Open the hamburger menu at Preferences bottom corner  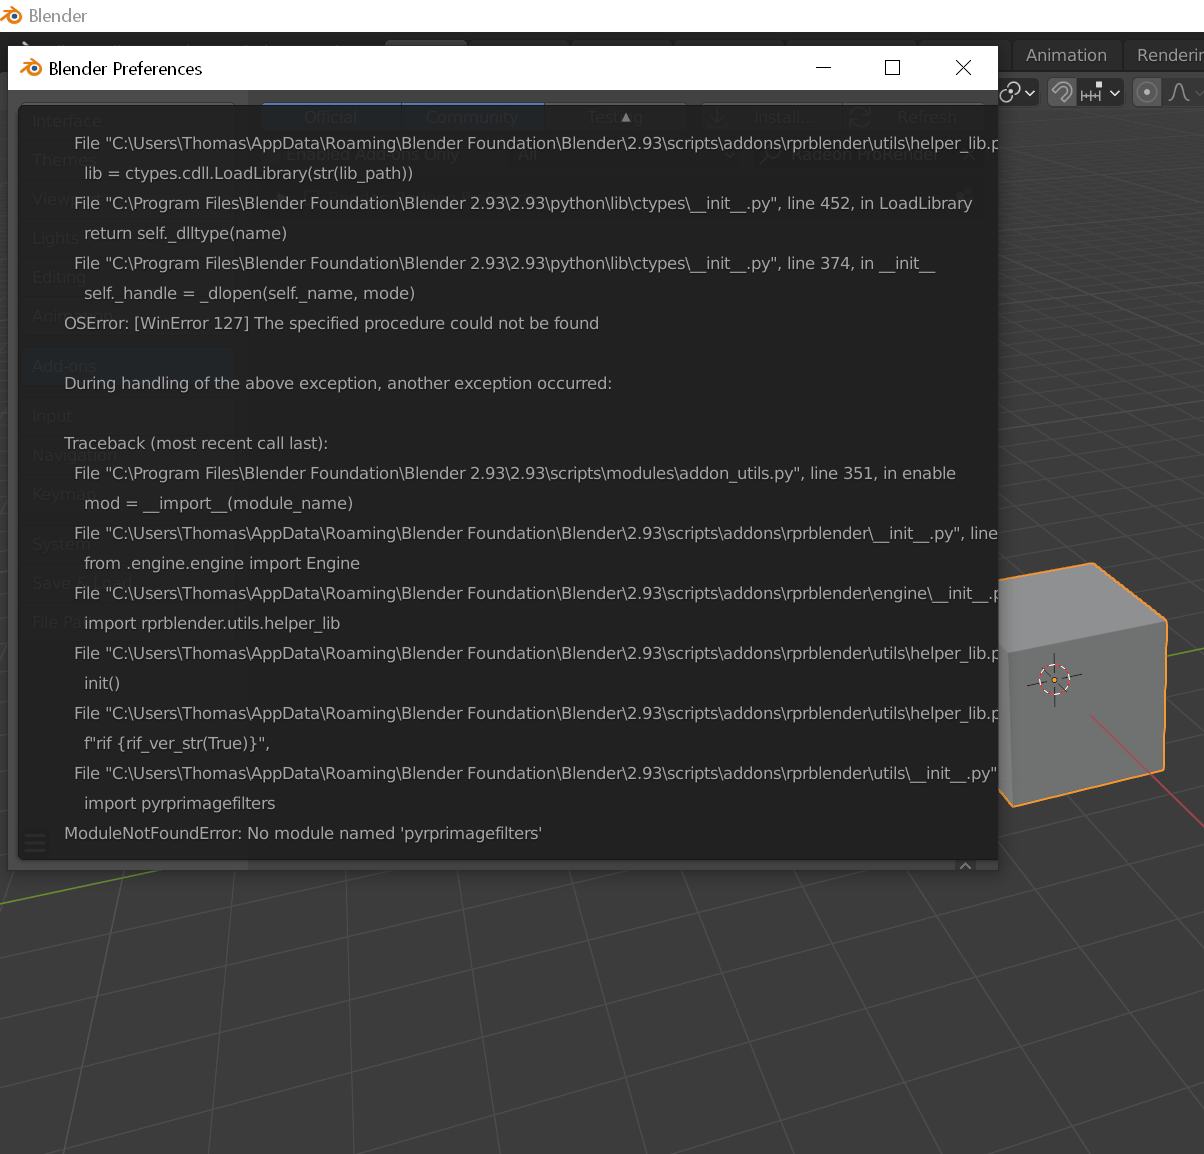[35, 842]
